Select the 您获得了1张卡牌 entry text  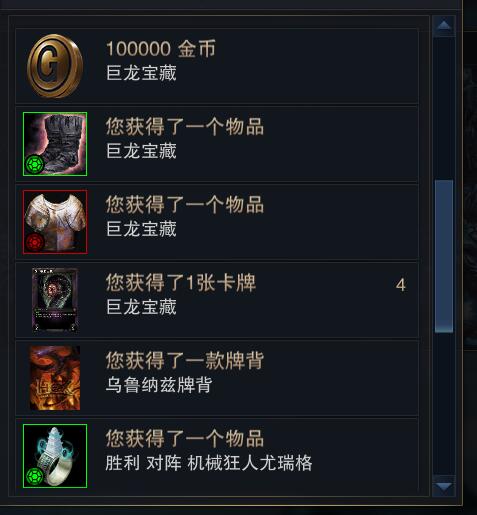point(181,283)
